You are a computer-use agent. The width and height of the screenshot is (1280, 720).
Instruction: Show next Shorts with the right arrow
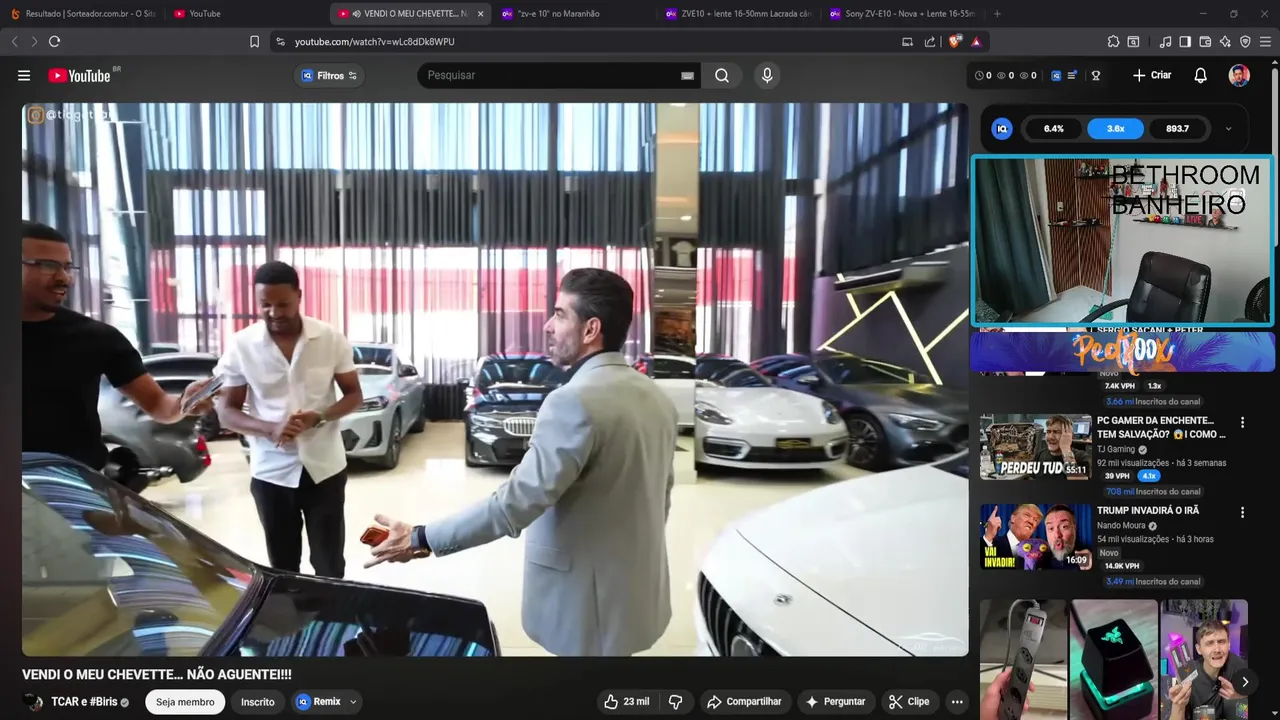coord(1245,682)
